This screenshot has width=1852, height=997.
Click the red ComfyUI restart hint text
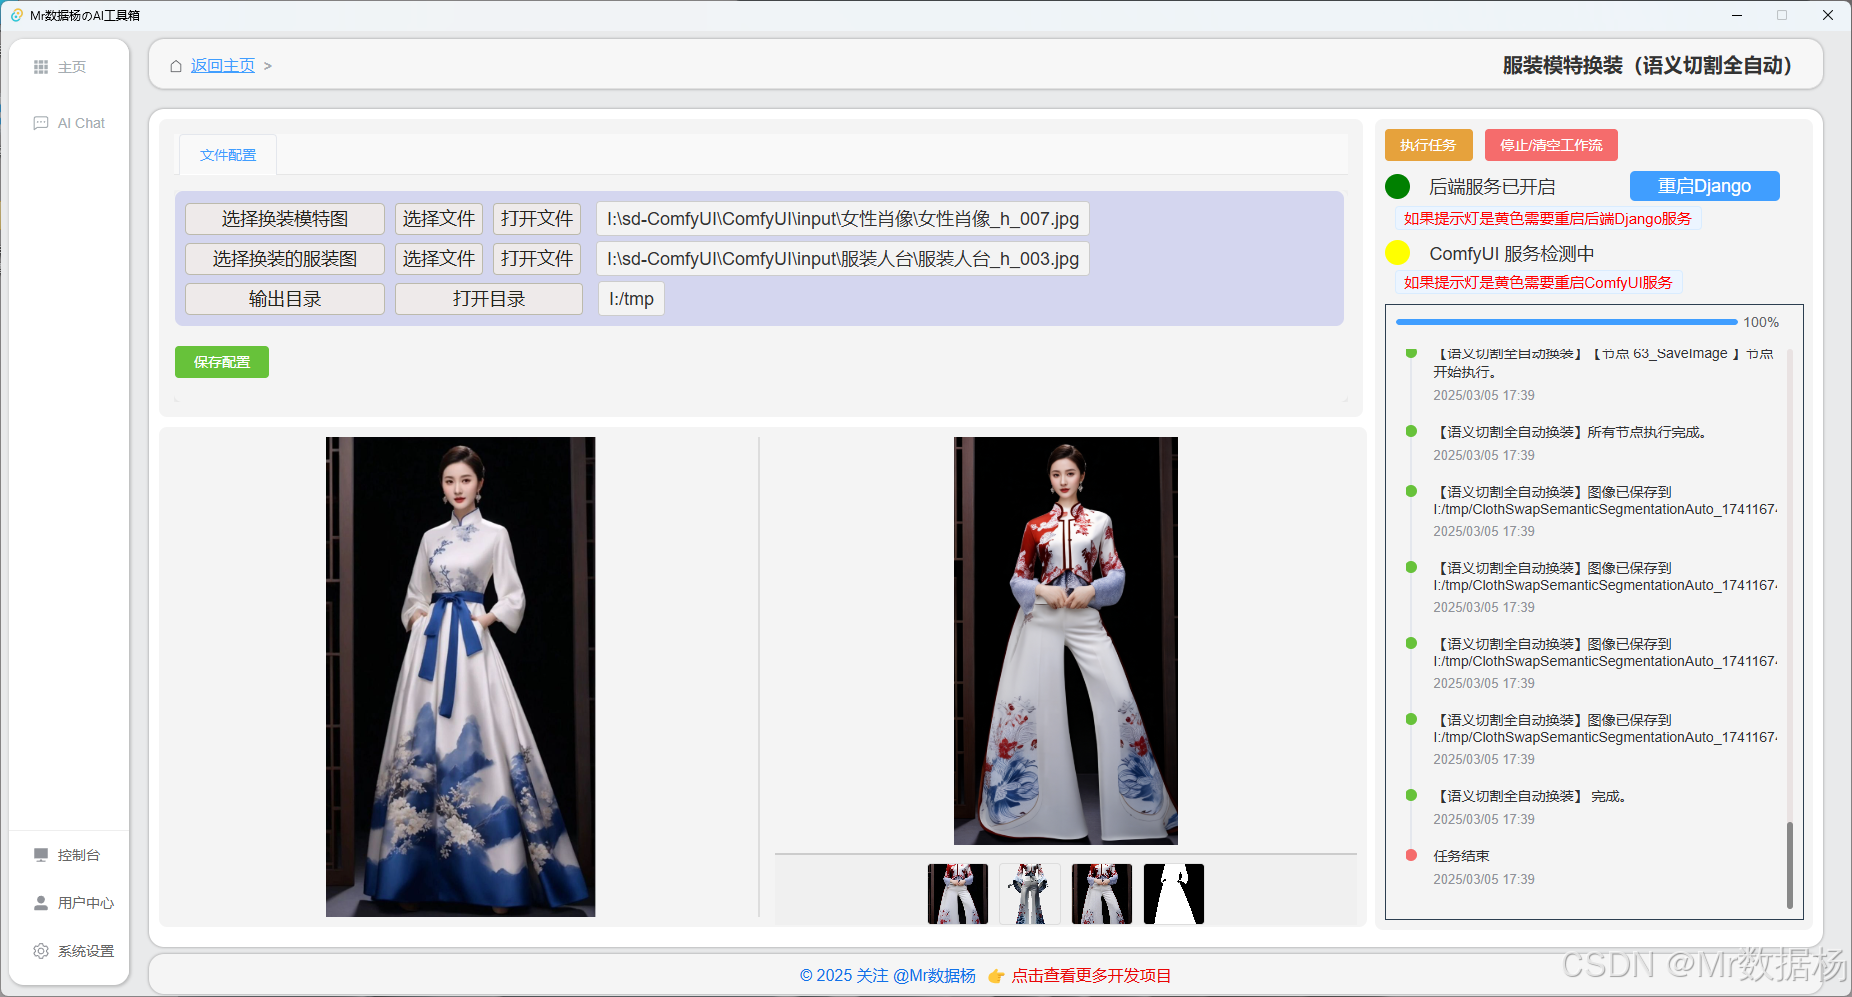pos(1538,283)
